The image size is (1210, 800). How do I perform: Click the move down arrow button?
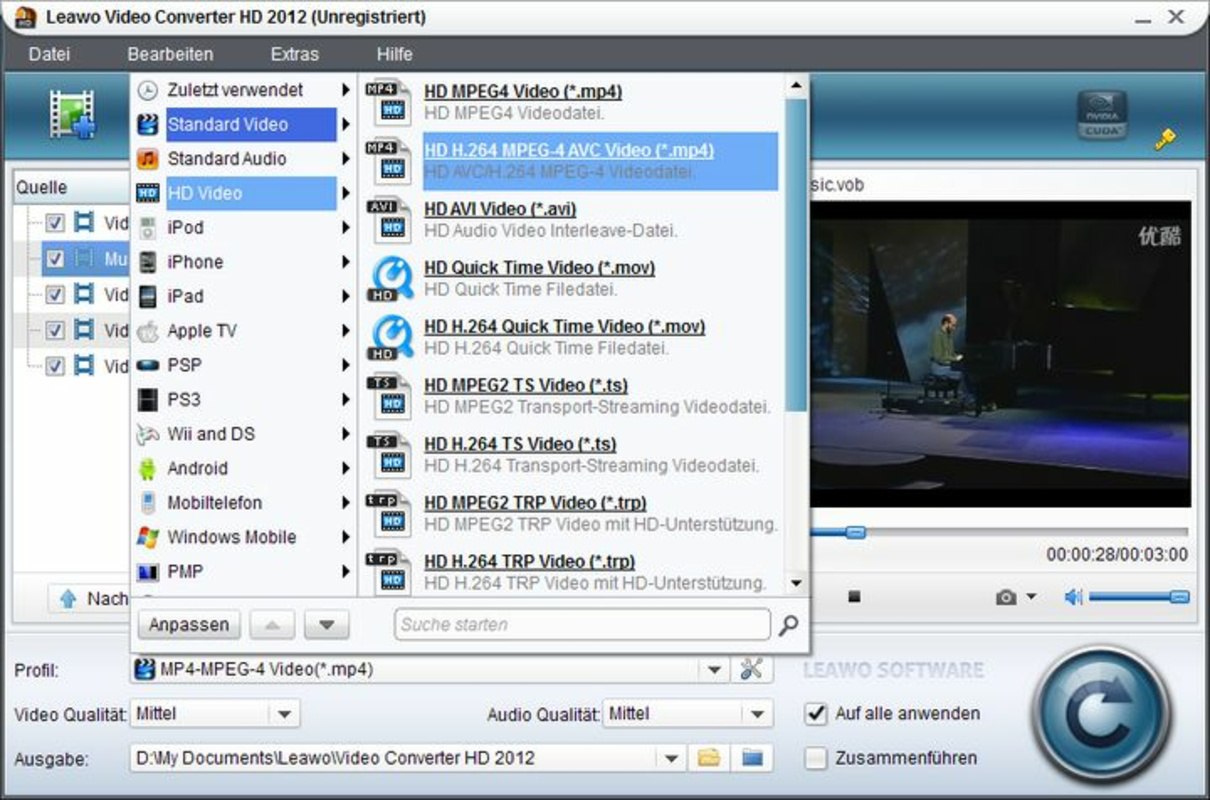[x=326, y=625]
